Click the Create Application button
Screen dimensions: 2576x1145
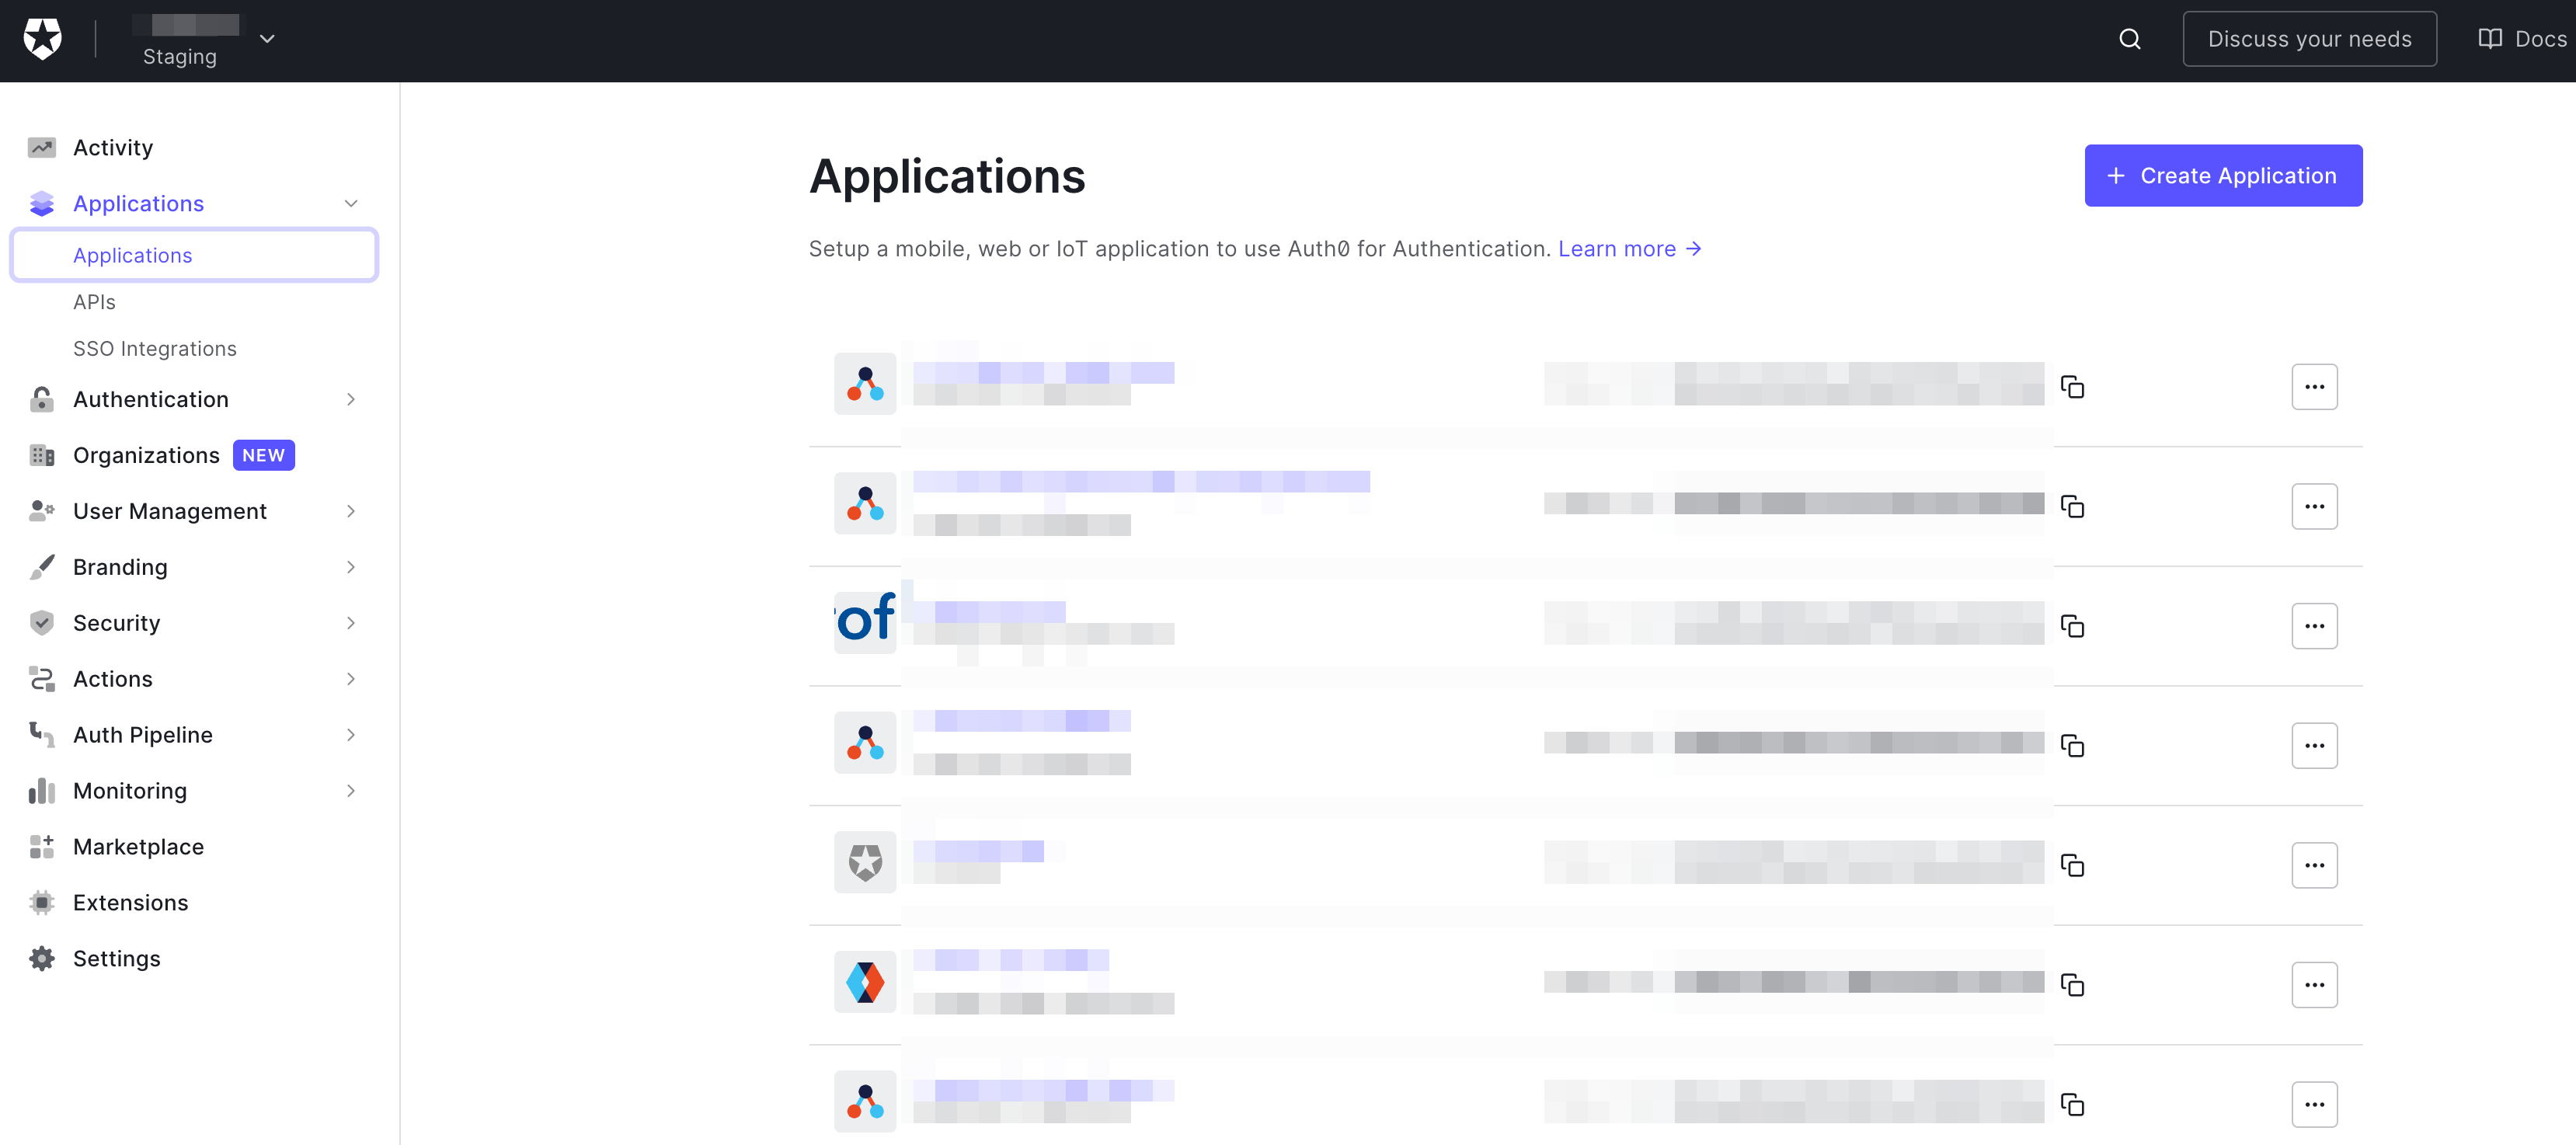coord(2223,175)
